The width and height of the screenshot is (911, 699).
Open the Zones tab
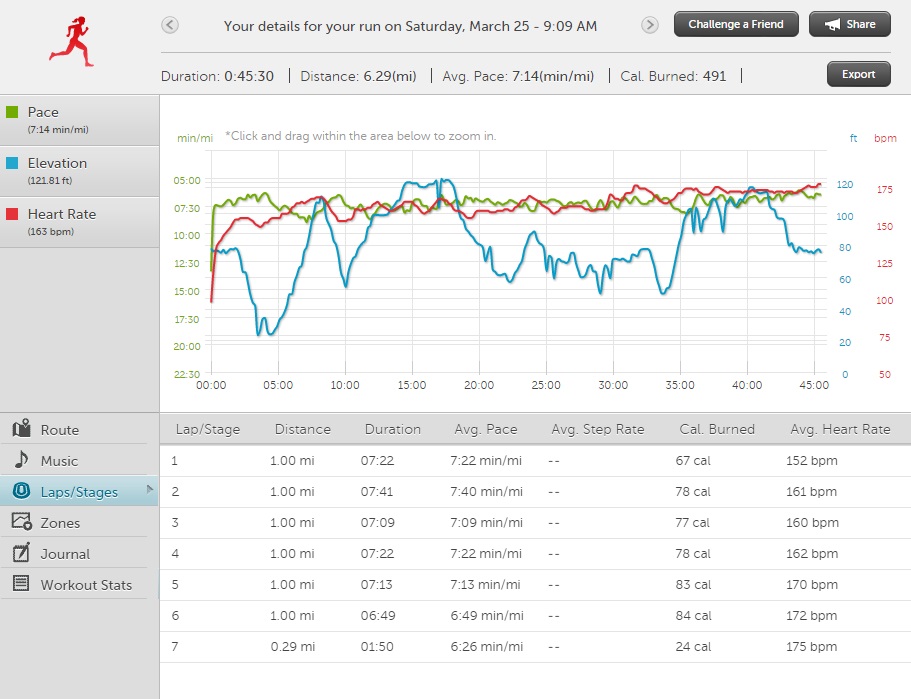click(x=60, y=523)
